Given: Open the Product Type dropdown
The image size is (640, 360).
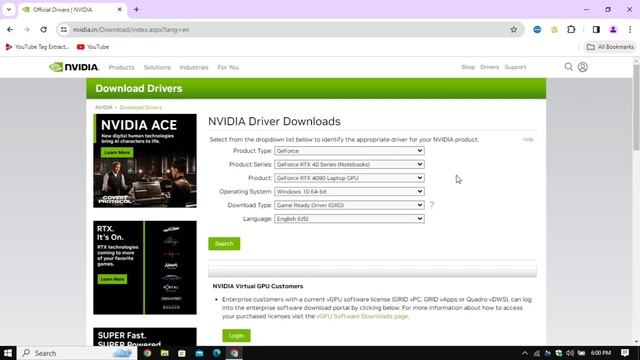Looking at the screenshot, I should pyautogui.click(x=349, y=151).
